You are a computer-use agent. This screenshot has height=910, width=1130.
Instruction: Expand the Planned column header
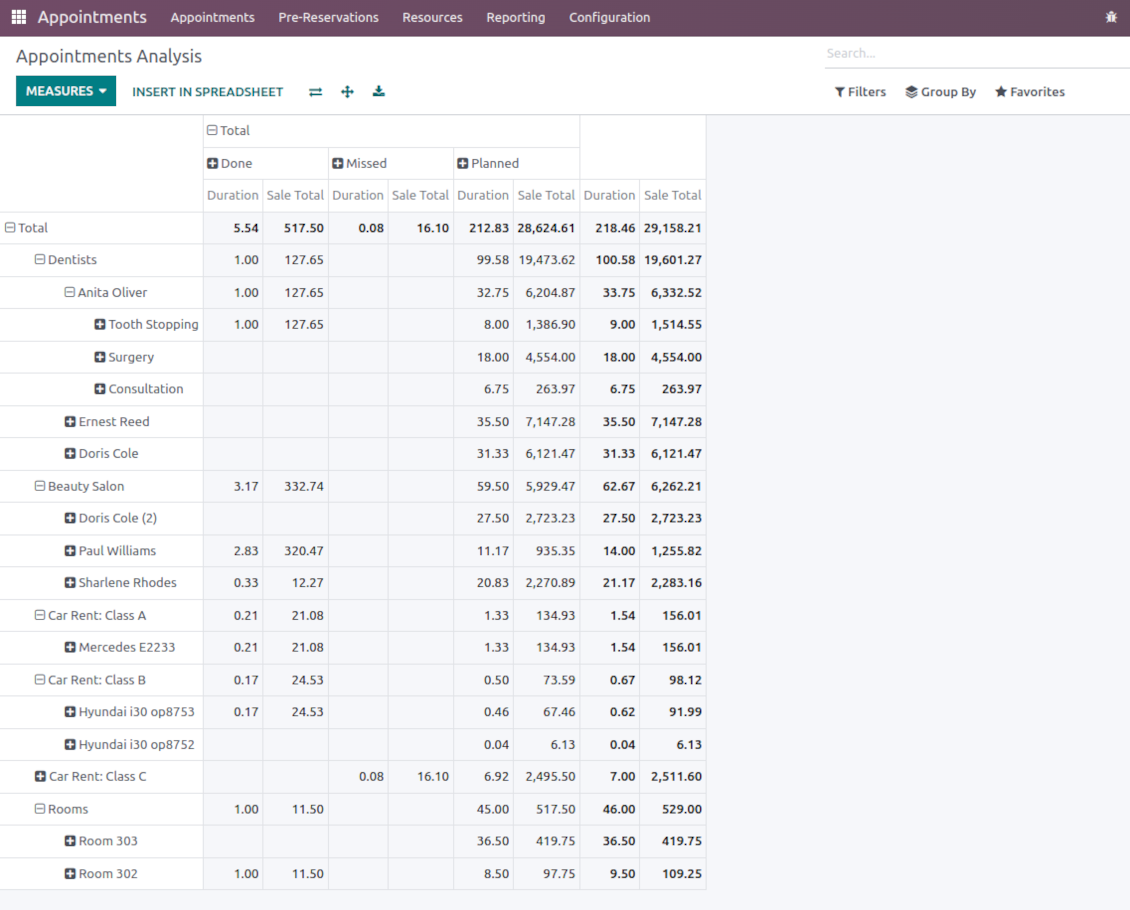[488, 164]
